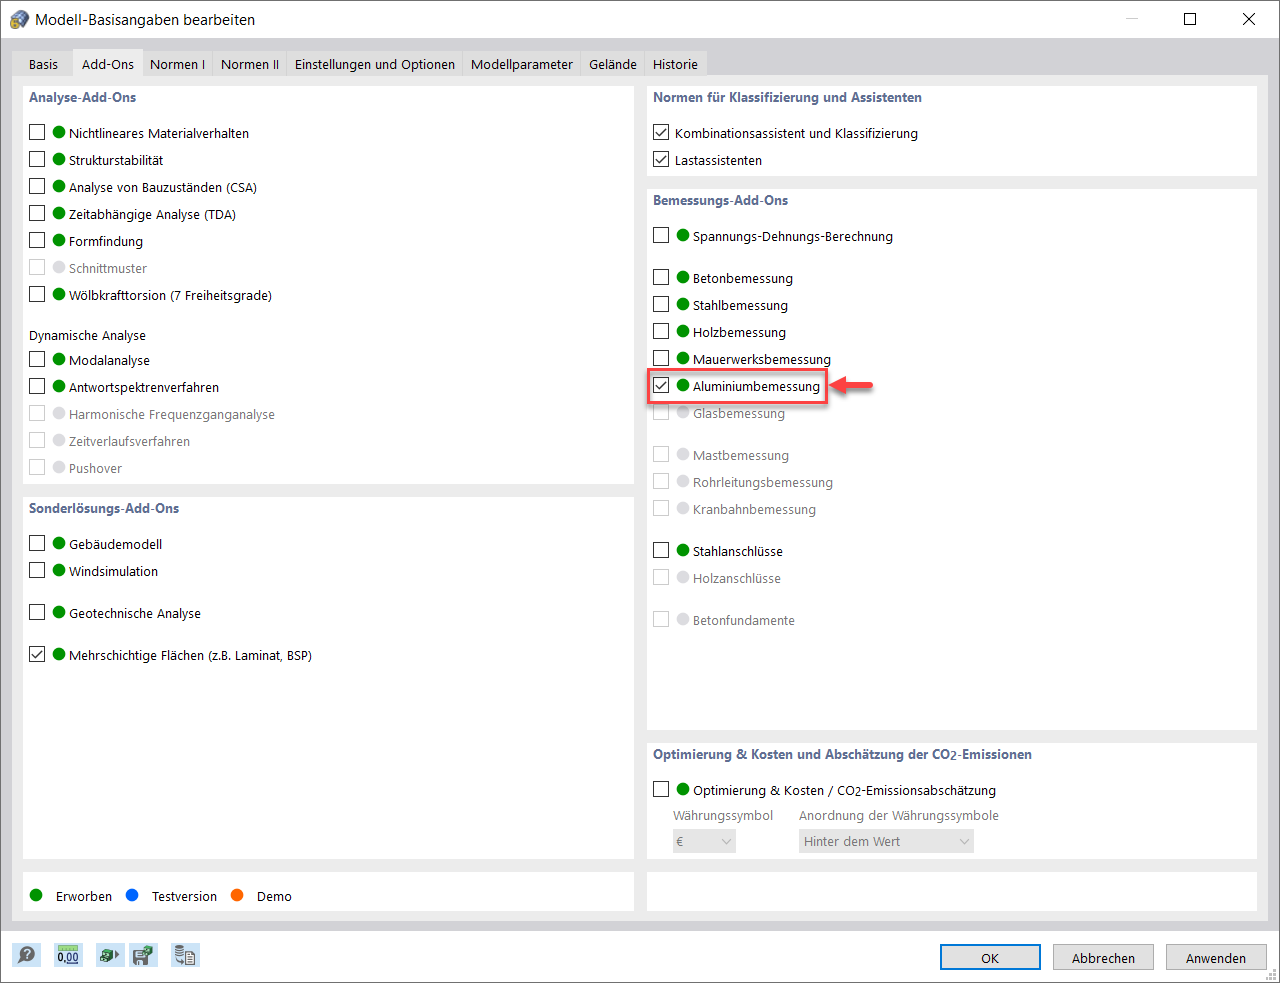Switch to the Normen I tab
Viewport: 1280px width, 983px height.
[177, 64]
